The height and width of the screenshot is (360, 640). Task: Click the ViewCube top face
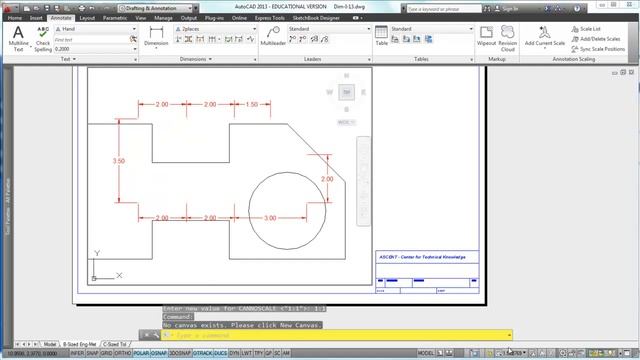[347, 92]
